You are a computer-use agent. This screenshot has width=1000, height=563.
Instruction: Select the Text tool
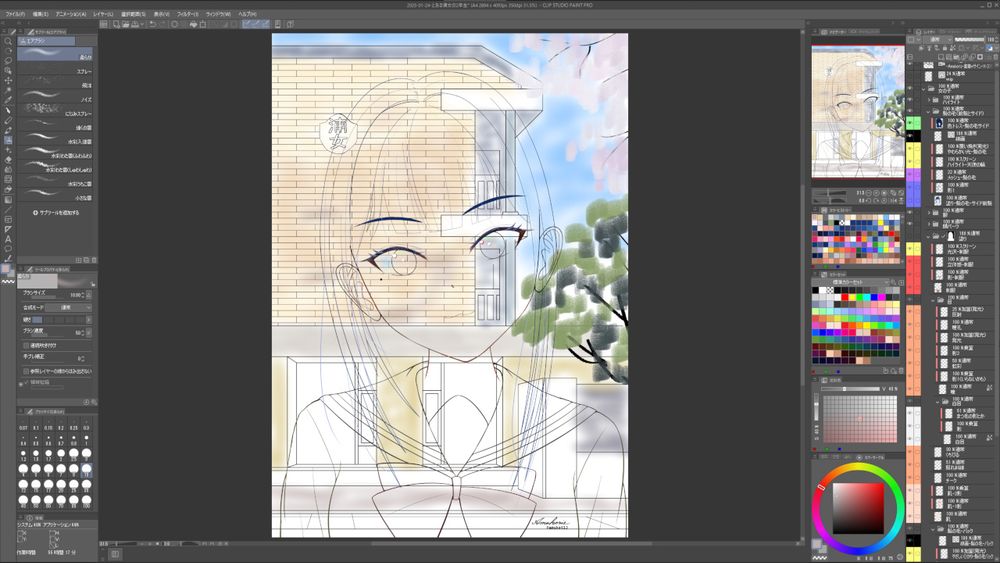pyautogui.click(x=8, y=239)
